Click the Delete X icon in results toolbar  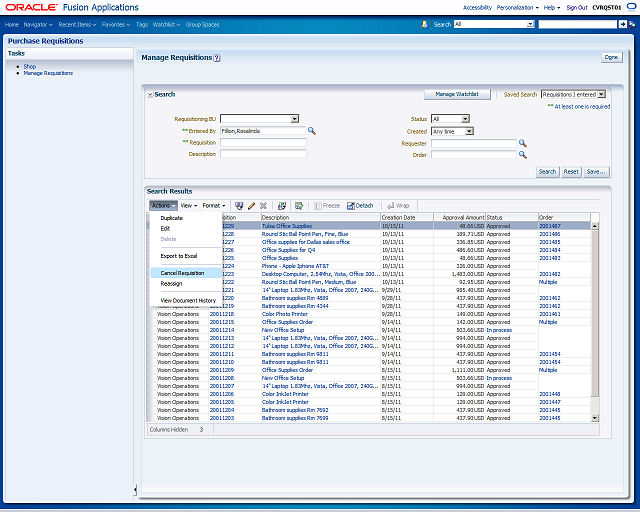(263, 206)
